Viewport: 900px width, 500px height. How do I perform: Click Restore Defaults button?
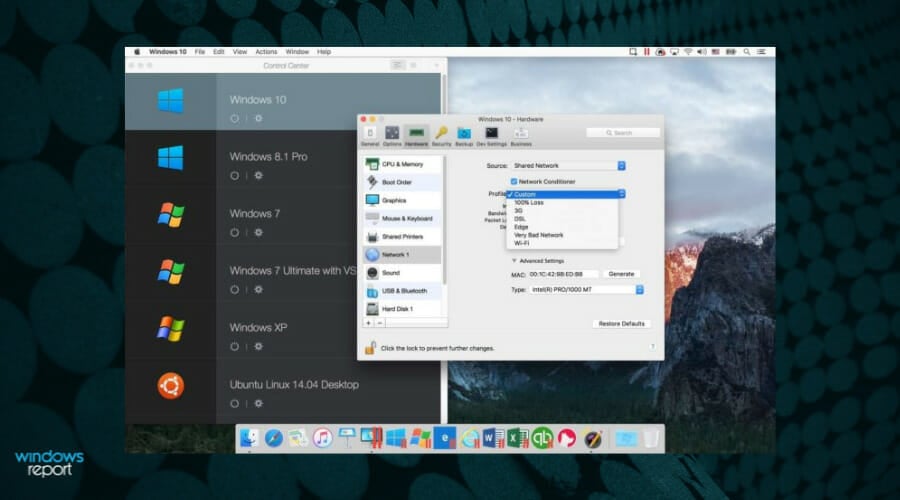click(x=621, y=324)
